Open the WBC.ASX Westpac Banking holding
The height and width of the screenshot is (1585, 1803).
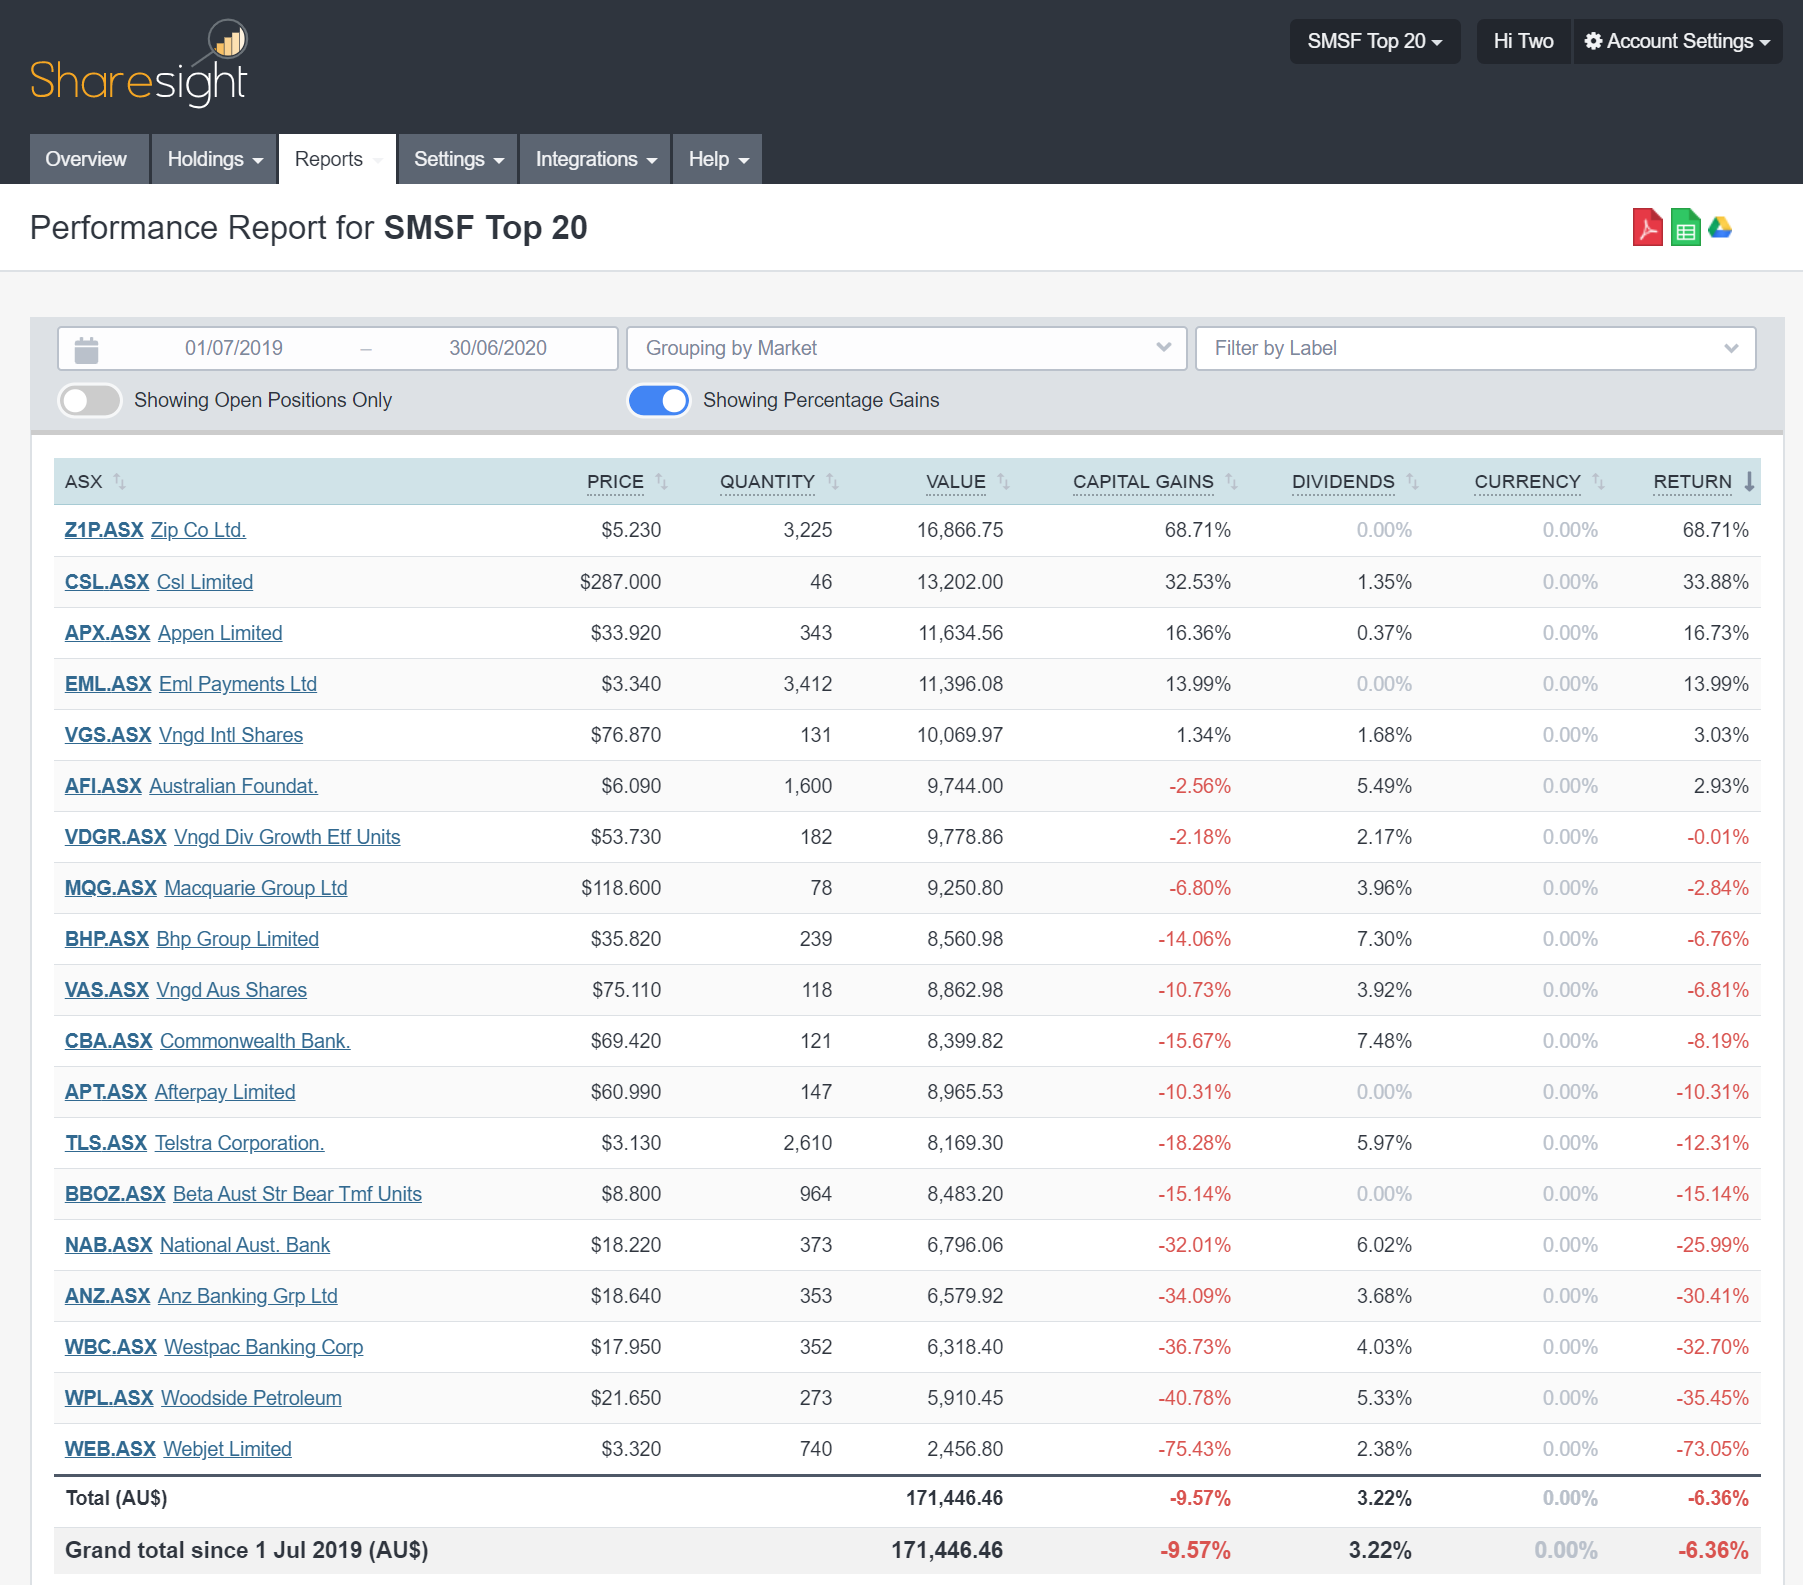click(x=214, y=1348)
